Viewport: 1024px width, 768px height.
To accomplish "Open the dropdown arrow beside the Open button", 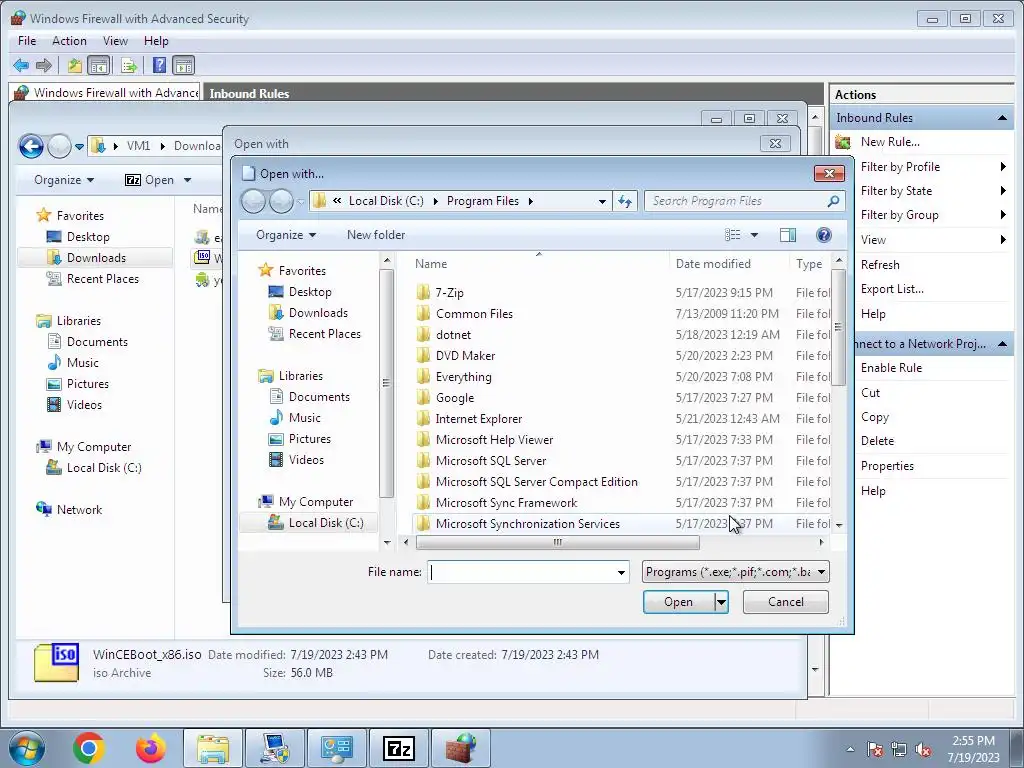I will click(x=721, y=602).
